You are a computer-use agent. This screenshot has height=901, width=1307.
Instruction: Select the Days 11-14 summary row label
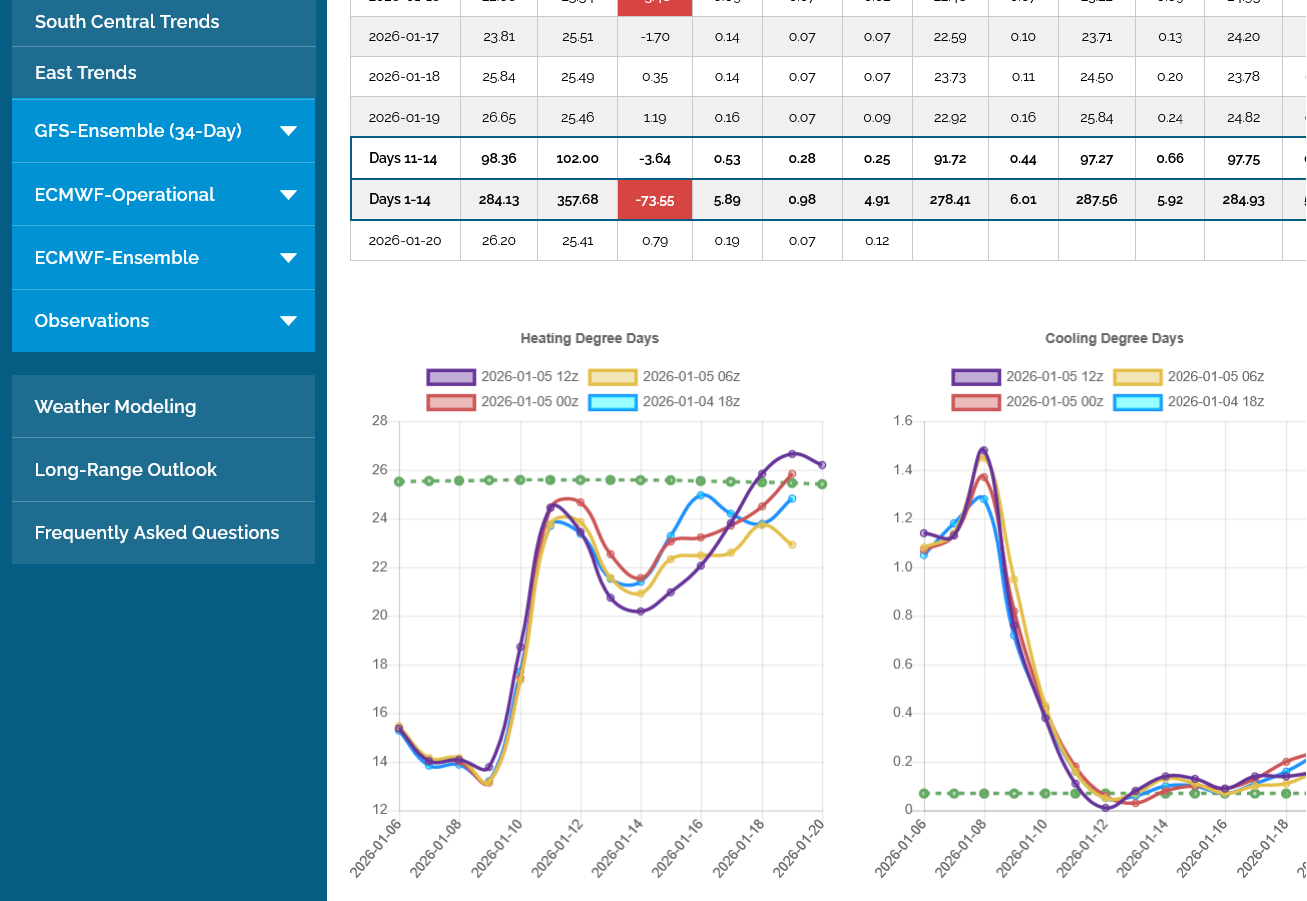[402, 159]
